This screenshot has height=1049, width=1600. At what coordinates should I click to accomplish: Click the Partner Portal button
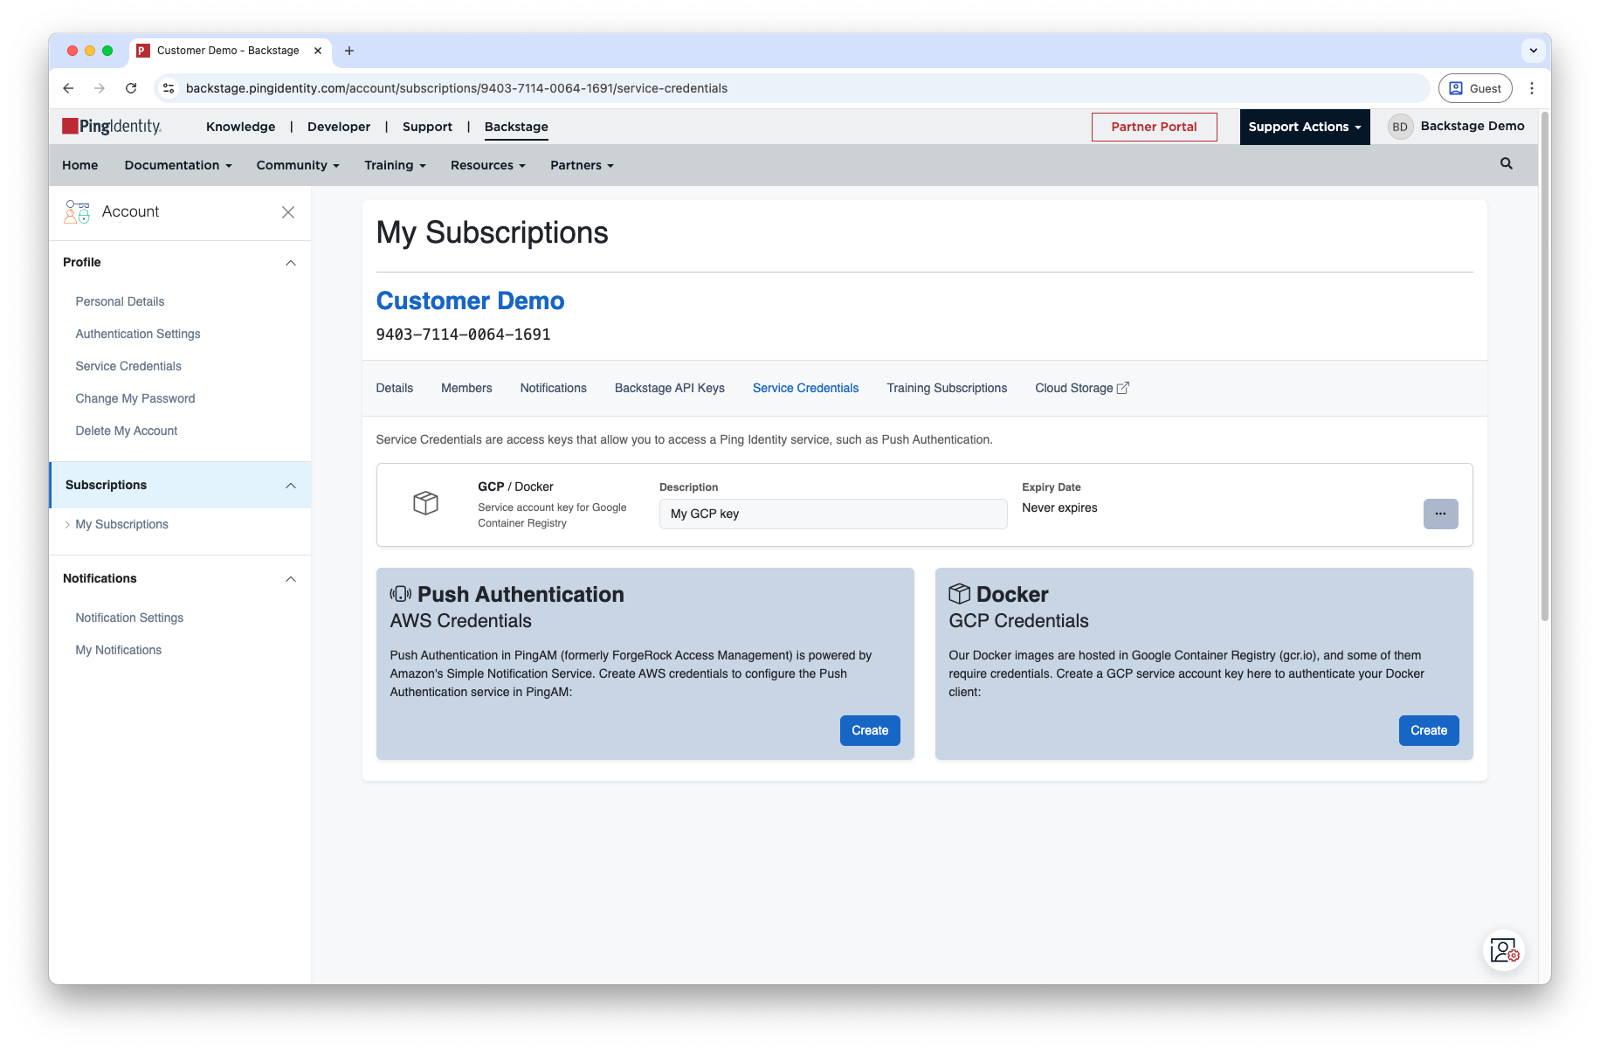[x=1154, y=127]
